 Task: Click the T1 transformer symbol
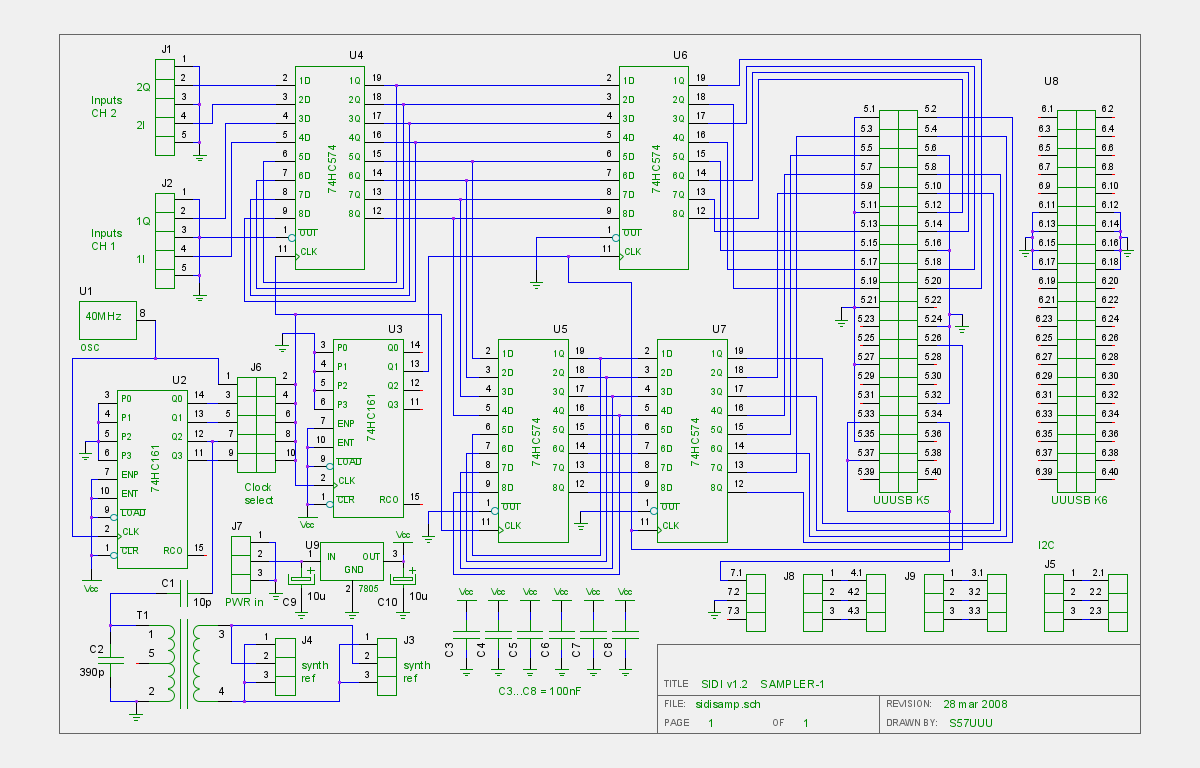180,663
